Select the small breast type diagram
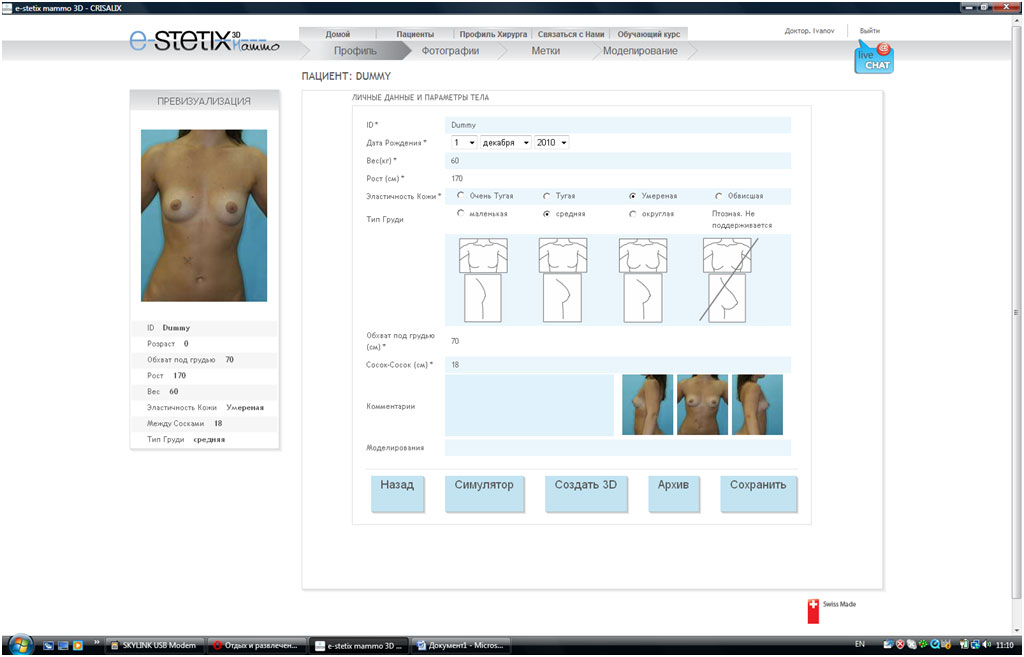 483,280
